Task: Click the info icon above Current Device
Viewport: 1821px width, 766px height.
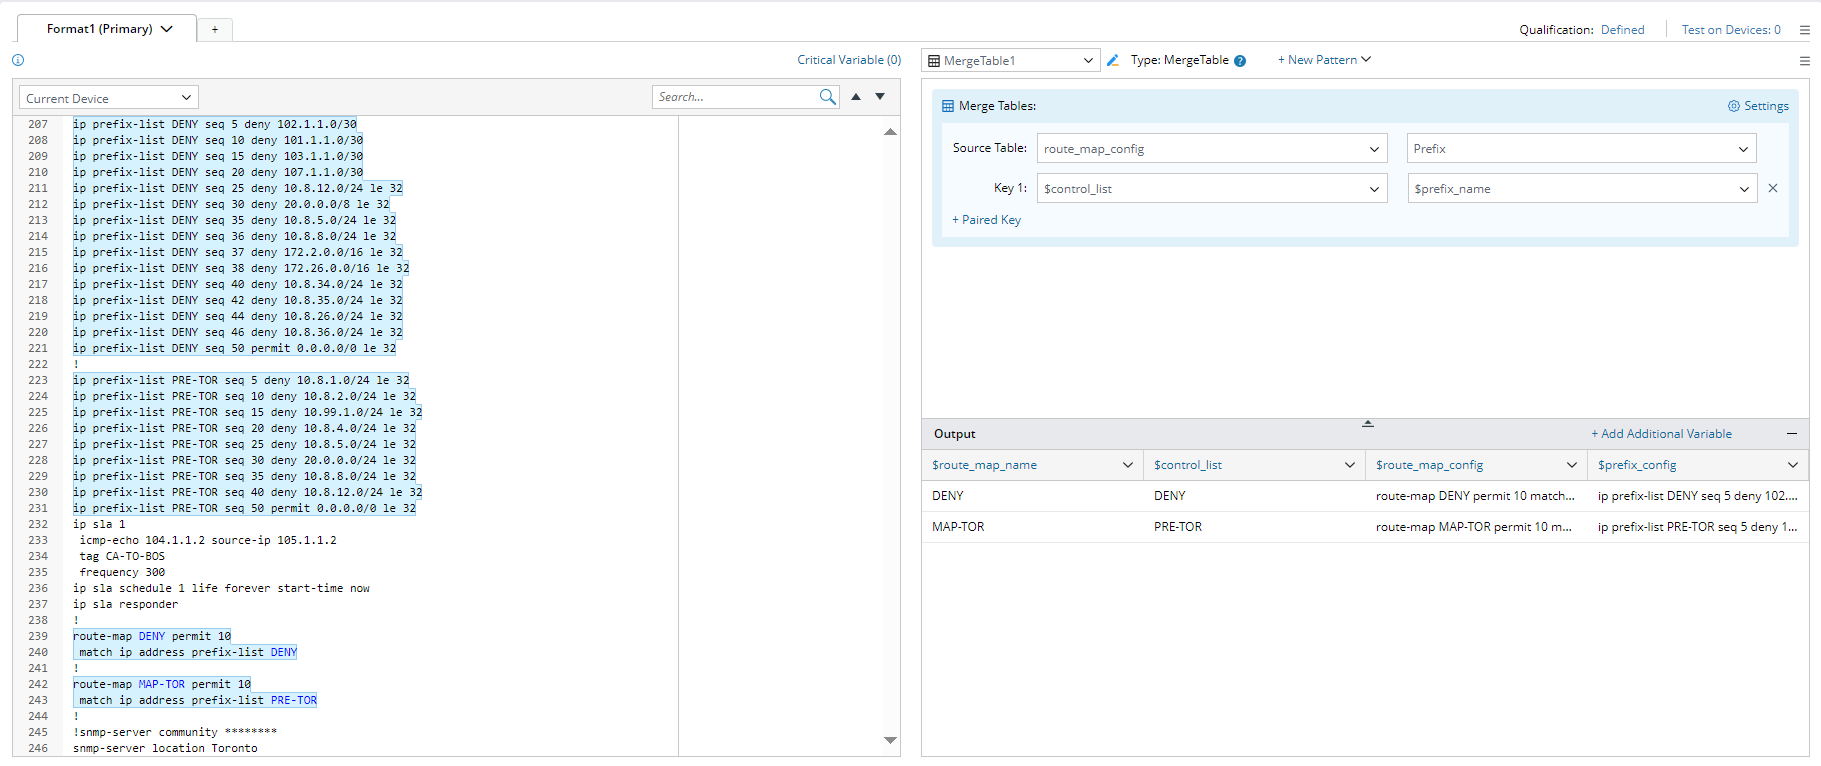Action: click(x=18, y=60)
